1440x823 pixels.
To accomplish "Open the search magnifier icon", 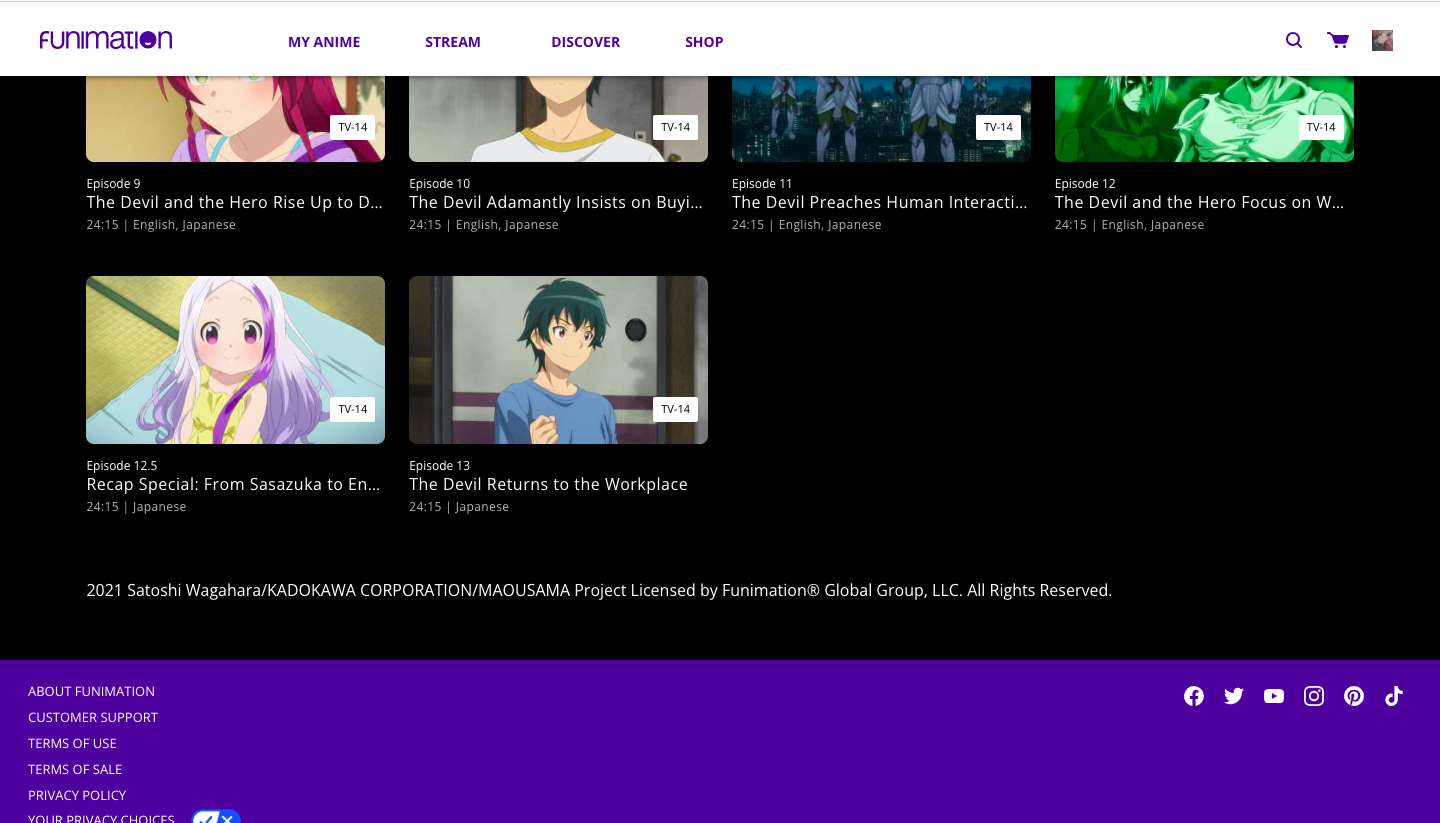I will coord(1294,40).
